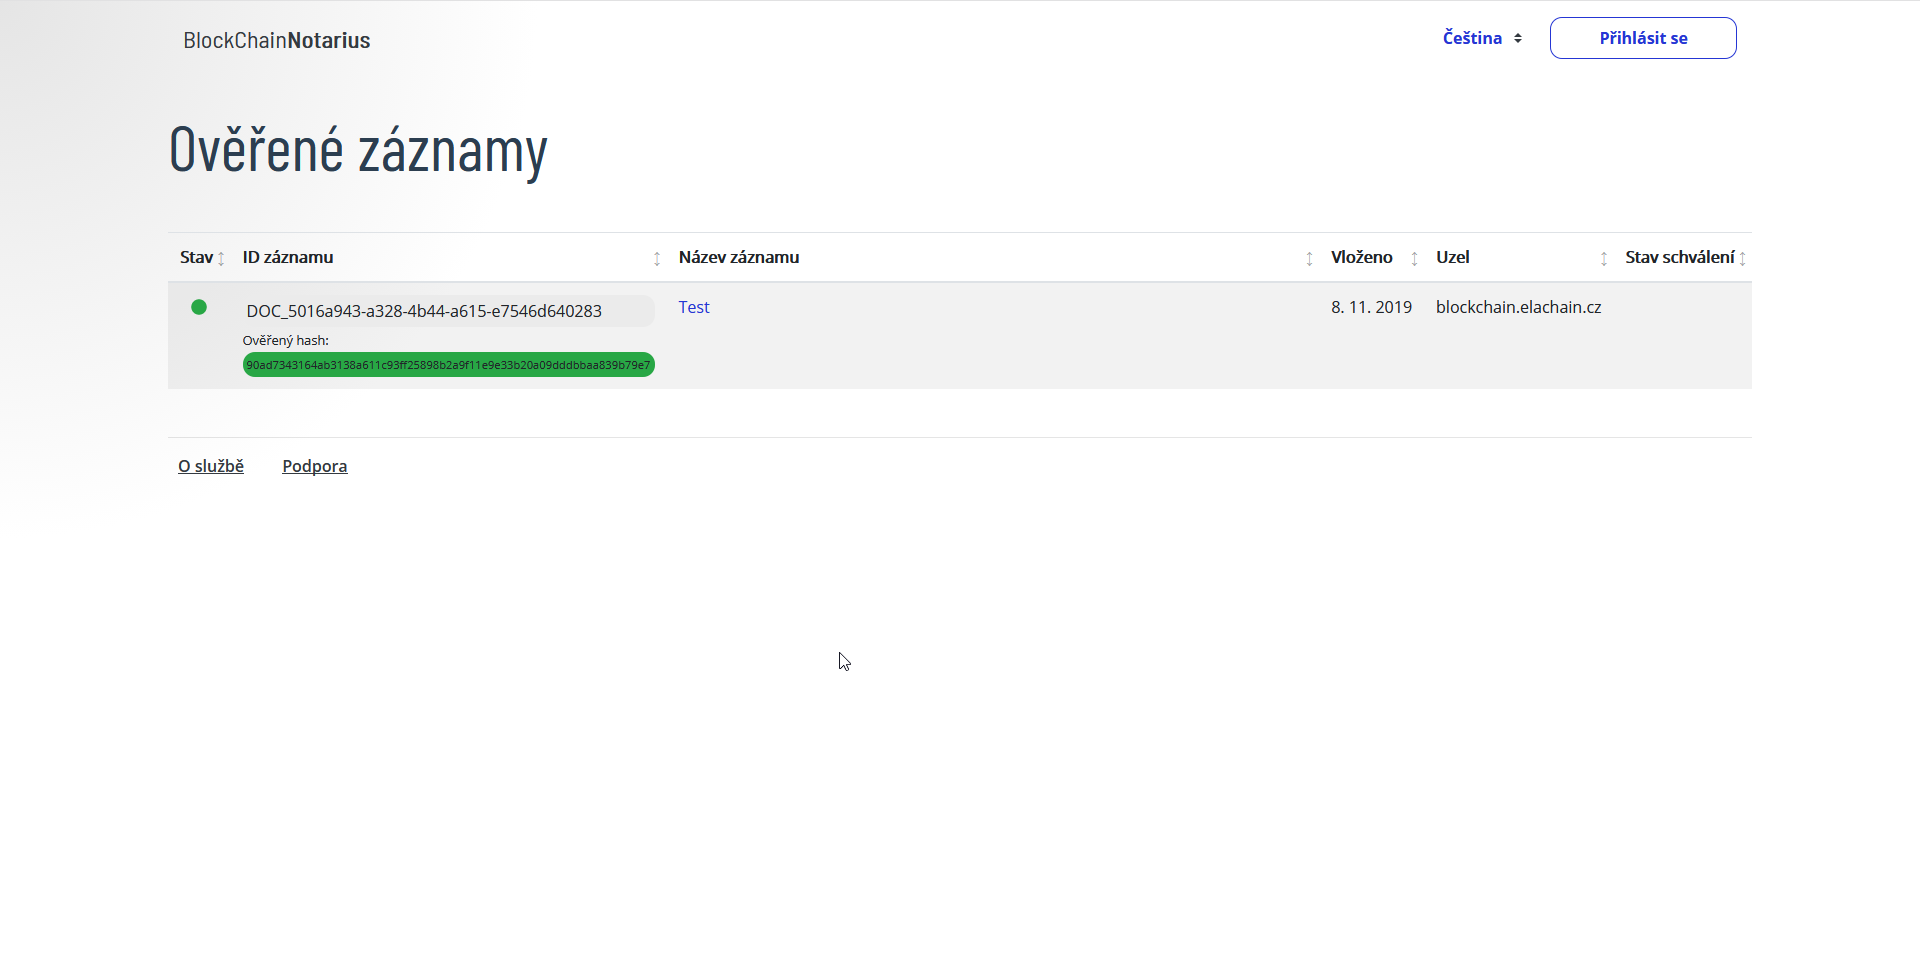The width and height of the screenshot is (1920, 967).
Task: Open the Čeština language dropdown
Action: click(1481, 38)
